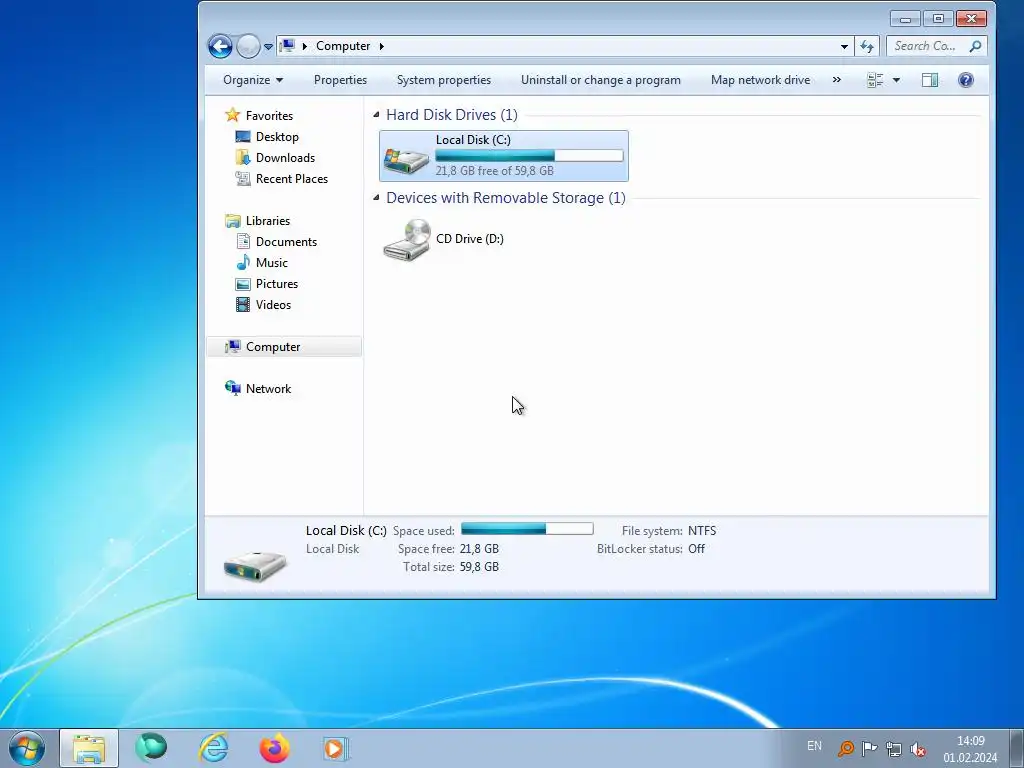The image size is (1024, 768).
Task: Click the C: drive capacity bar
Action: coord(530,155)
